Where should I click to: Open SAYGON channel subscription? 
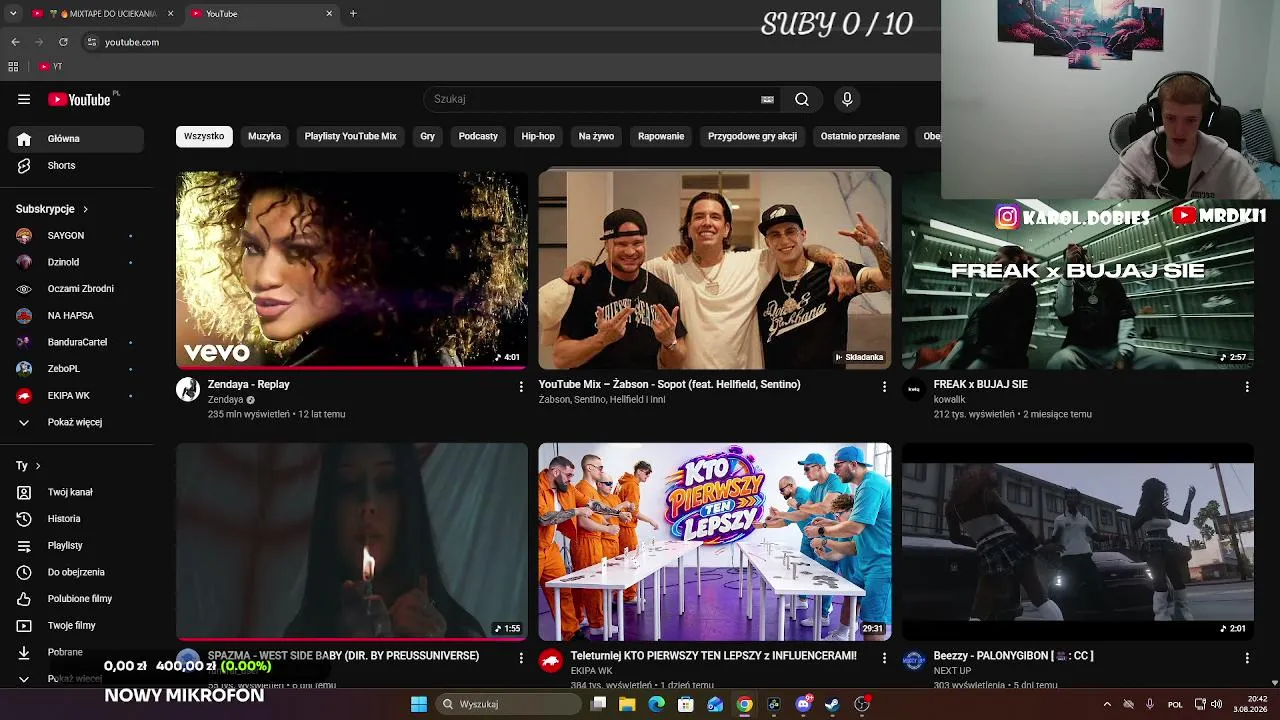point(76,235)
